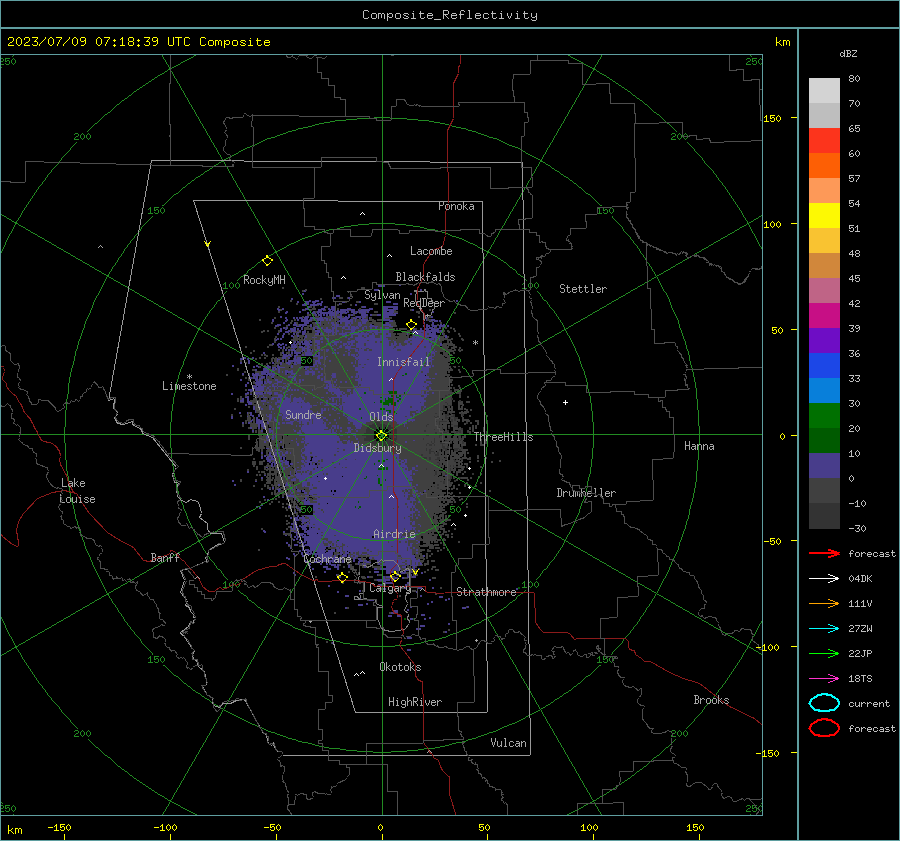This screenshot has height=841, width=900.
Task: Click the Brooks city label
Action: 711,700
